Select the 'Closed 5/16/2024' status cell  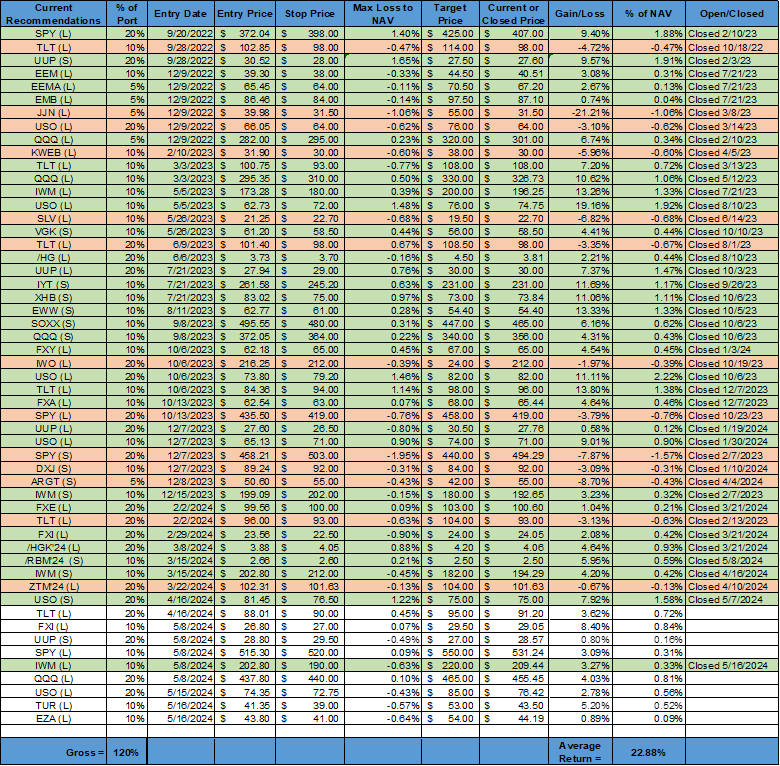pos(732,666)
